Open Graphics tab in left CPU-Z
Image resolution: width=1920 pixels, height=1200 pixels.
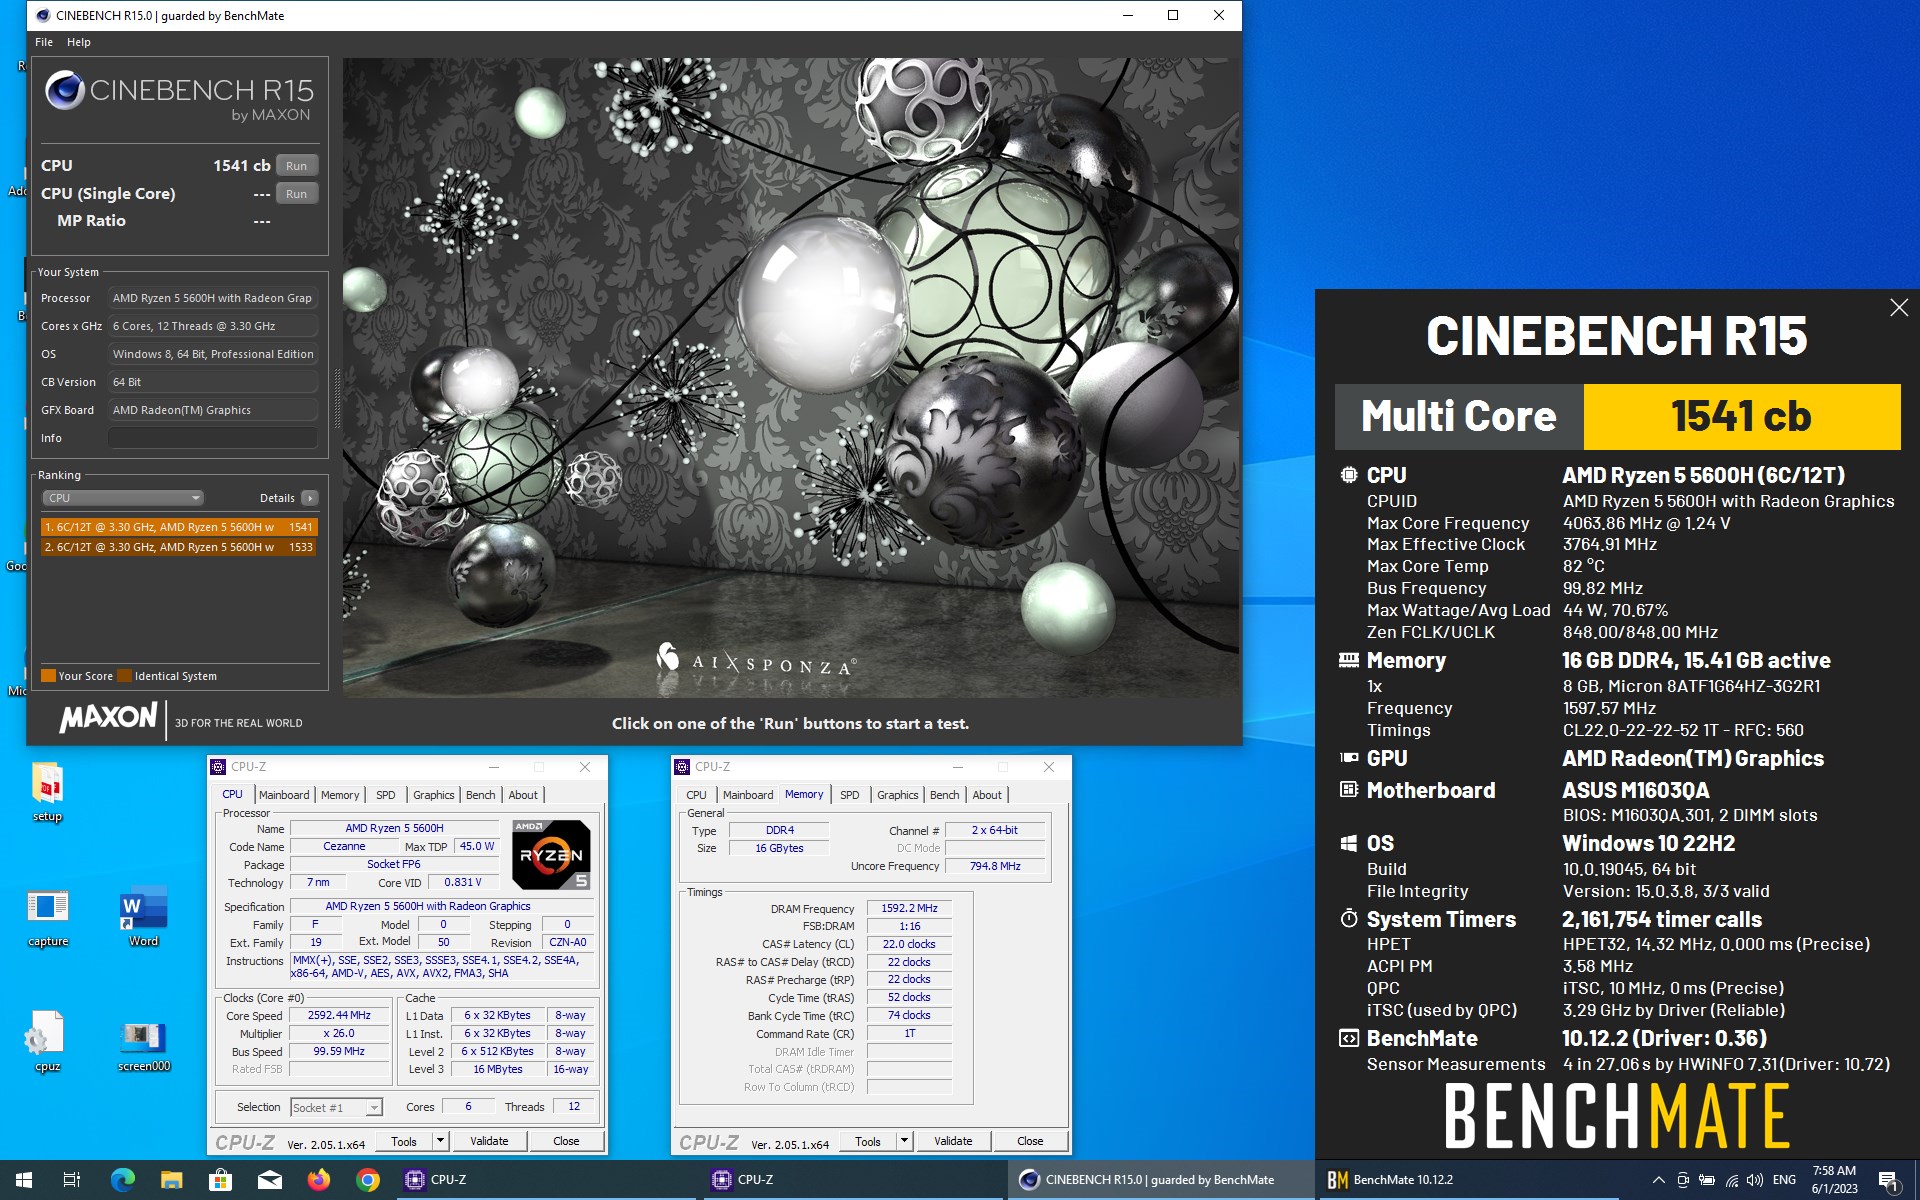(434, 795)
